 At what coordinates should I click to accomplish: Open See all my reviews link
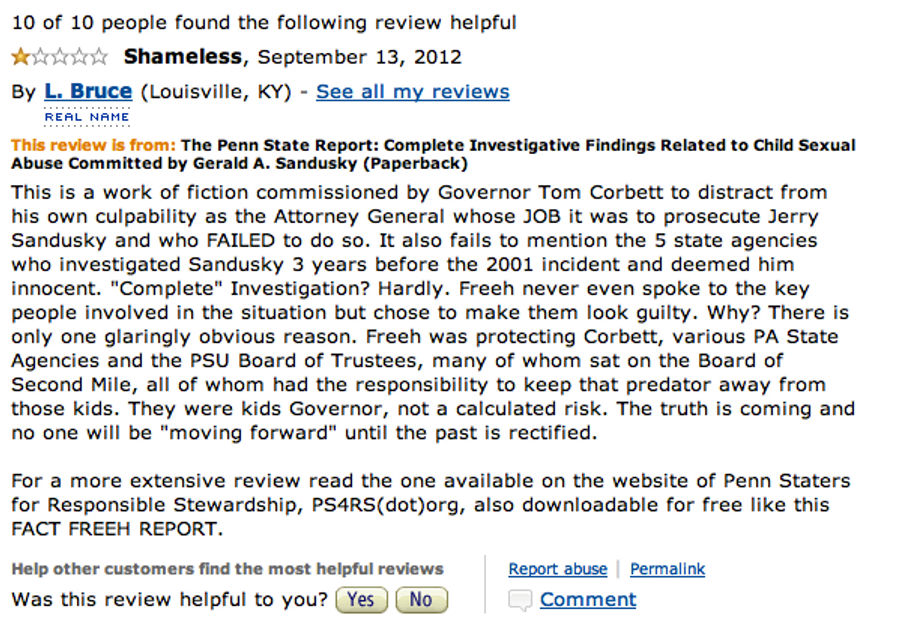click(413, 91)
